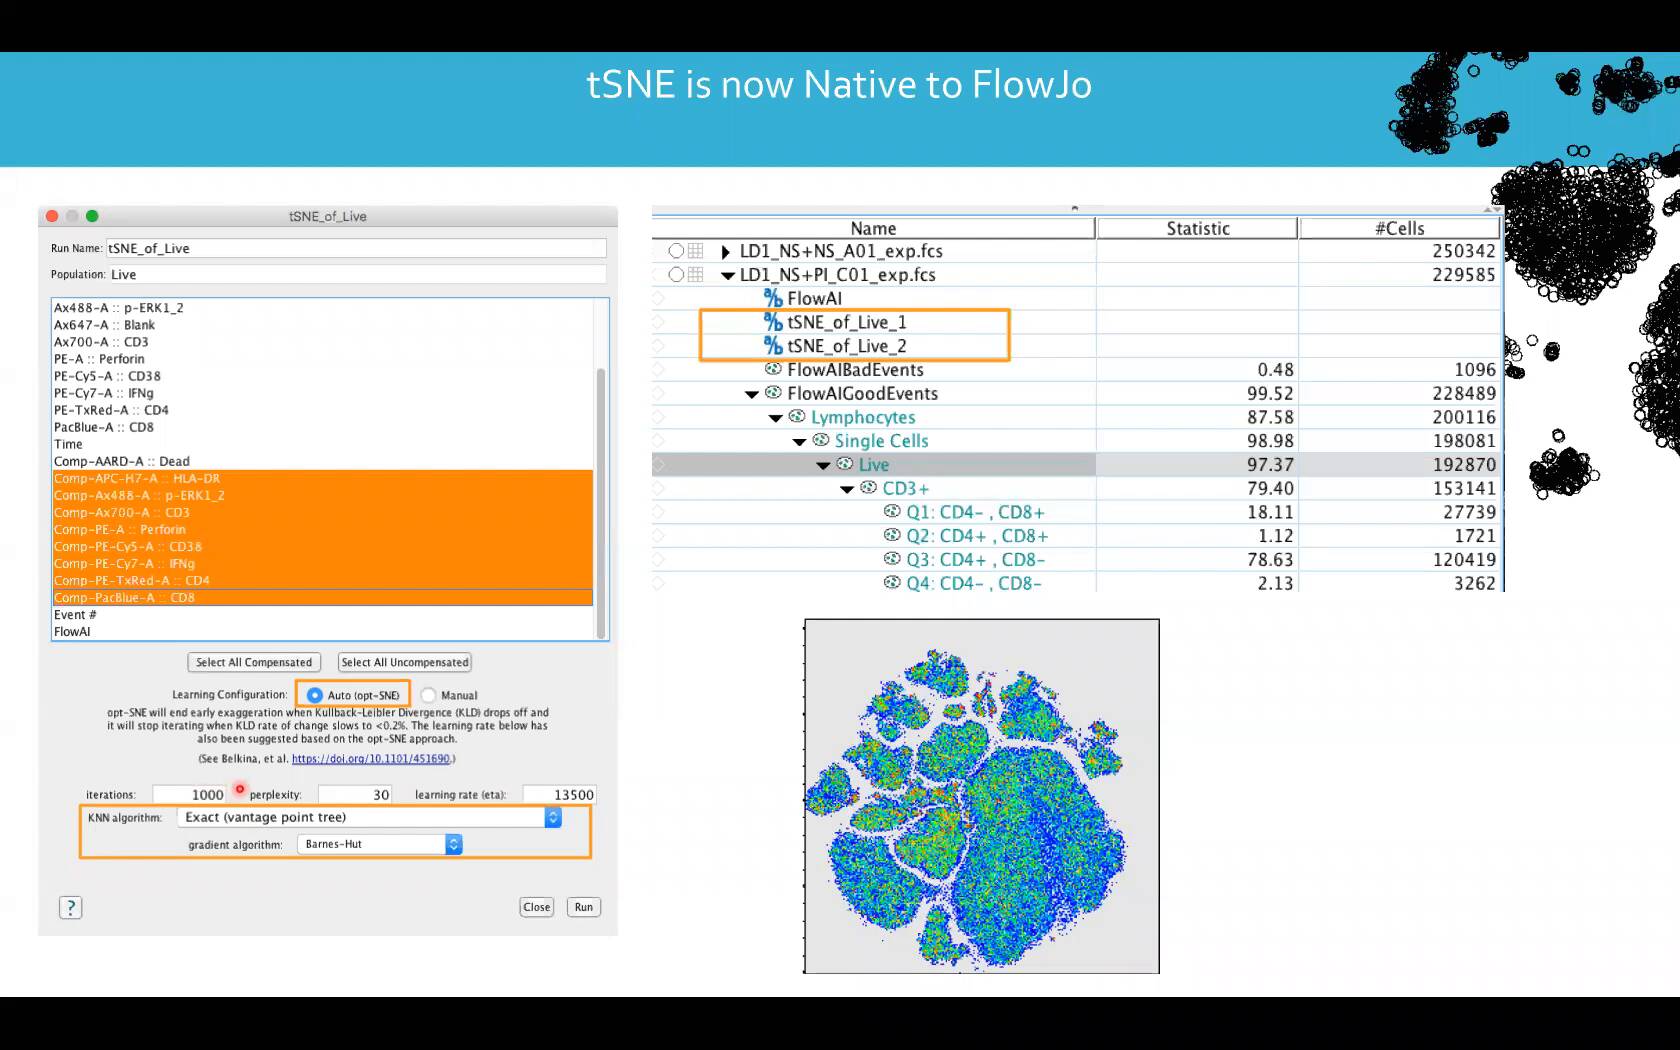The height and width of the screenshot is (1050, 1680).
Task: Collapse the CD3+ node
Action: [848, 489]
